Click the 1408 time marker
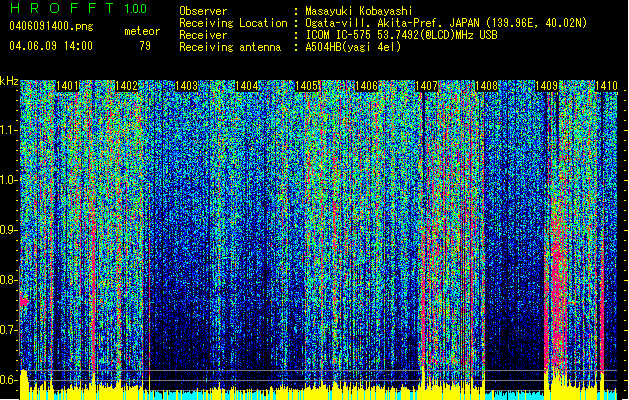Viewport: 629px width, 400px height. pyautogui.click(x=486, y=86)
